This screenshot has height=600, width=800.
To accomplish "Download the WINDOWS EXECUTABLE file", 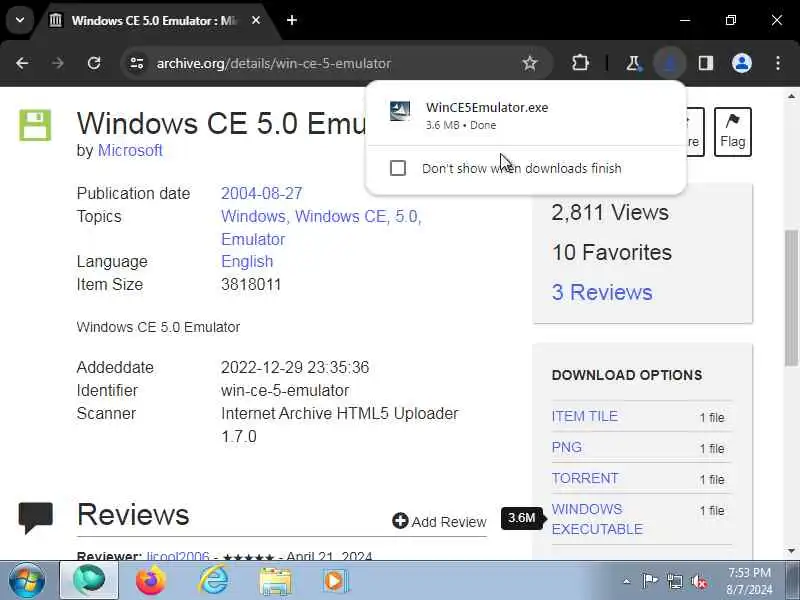I will click(597, 519).
